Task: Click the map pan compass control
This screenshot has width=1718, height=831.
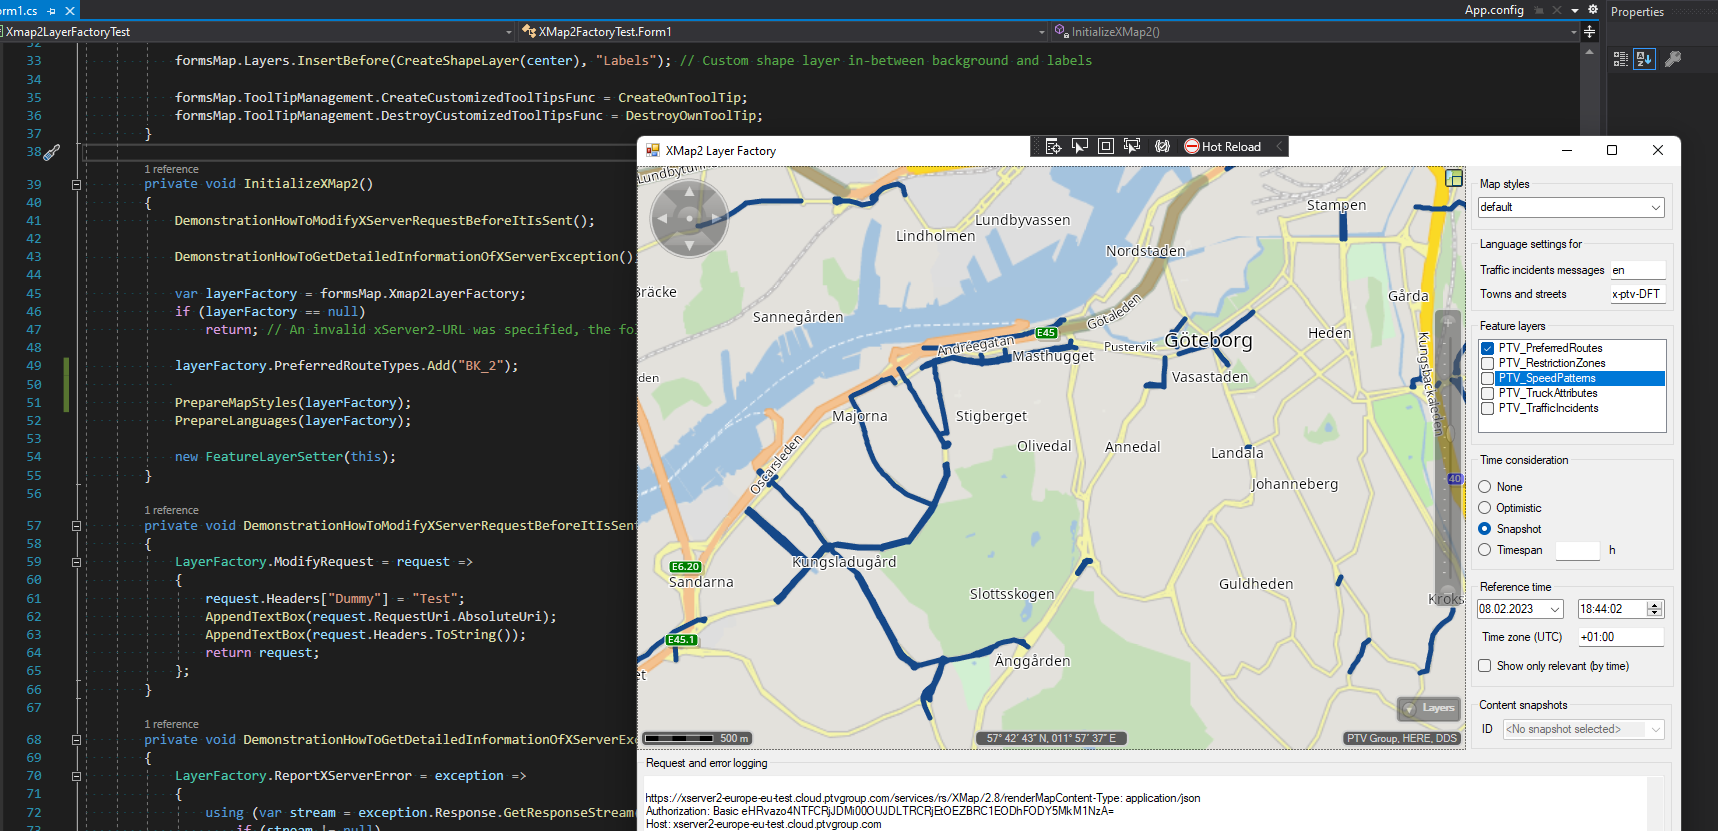Action: pyautogui.click(x=689, y=218)
